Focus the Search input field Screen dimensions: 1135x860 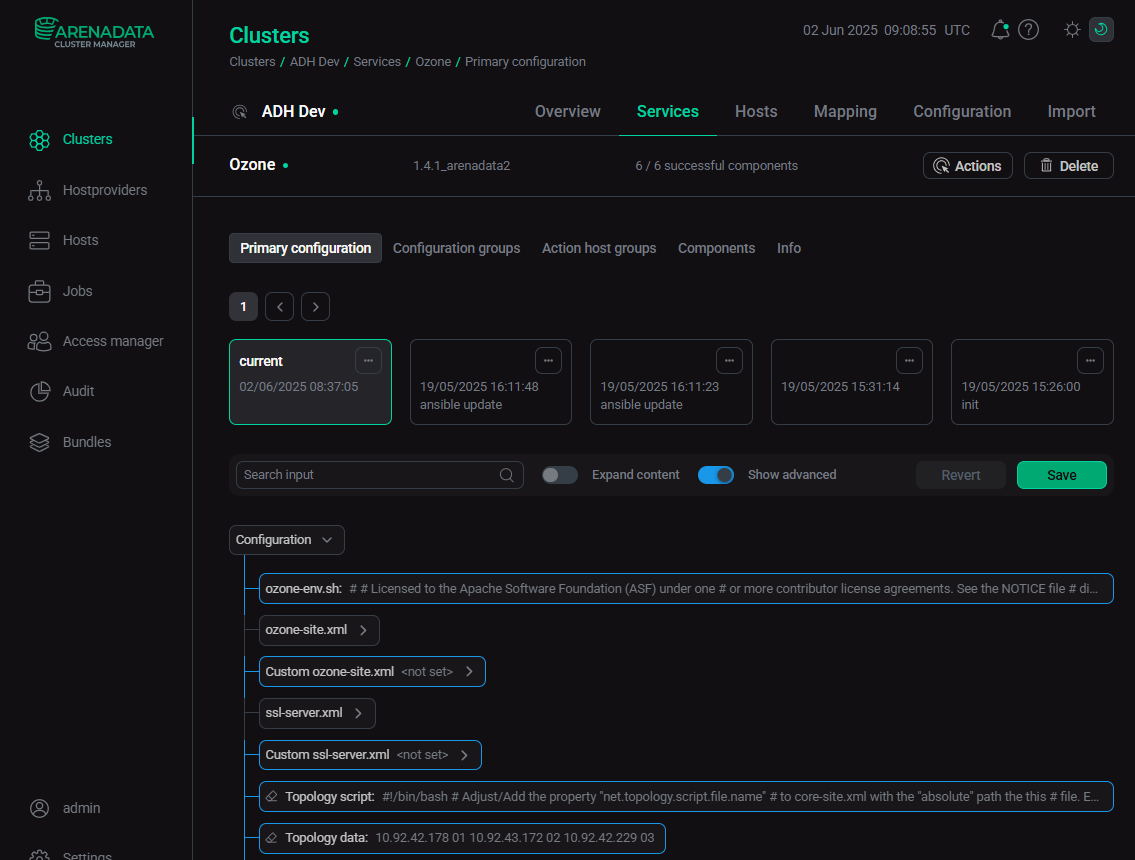(x=379, y=475)
